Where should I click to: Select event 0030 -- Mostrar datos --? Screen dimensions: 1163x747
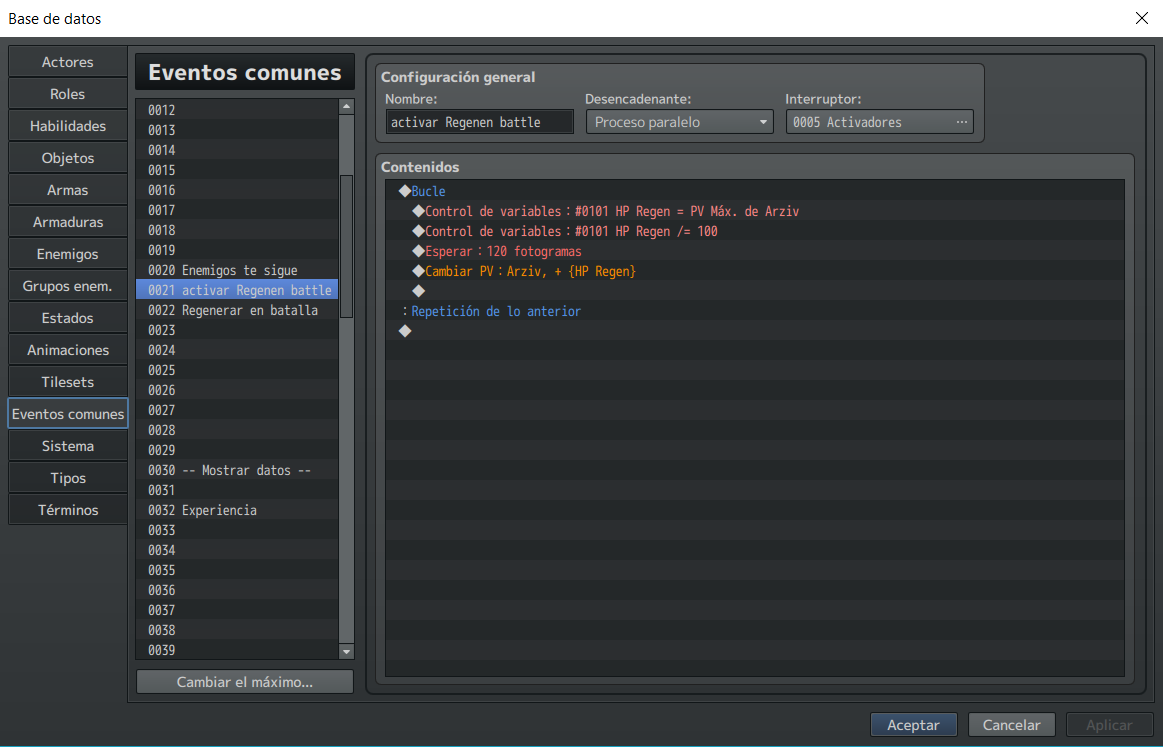[x=237, y=470]
